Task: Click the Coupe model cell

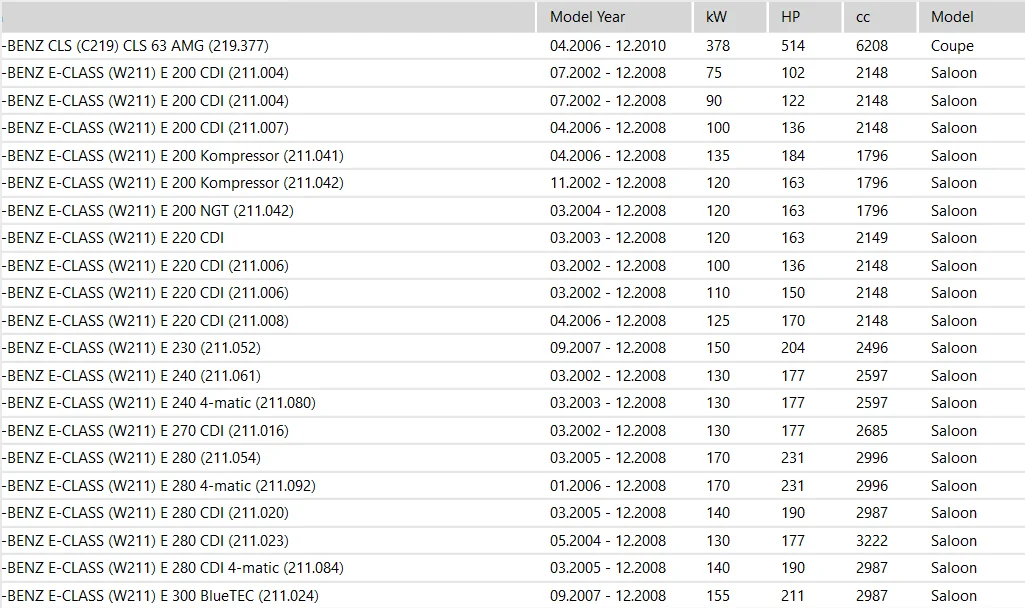Action: coord(952,46)
